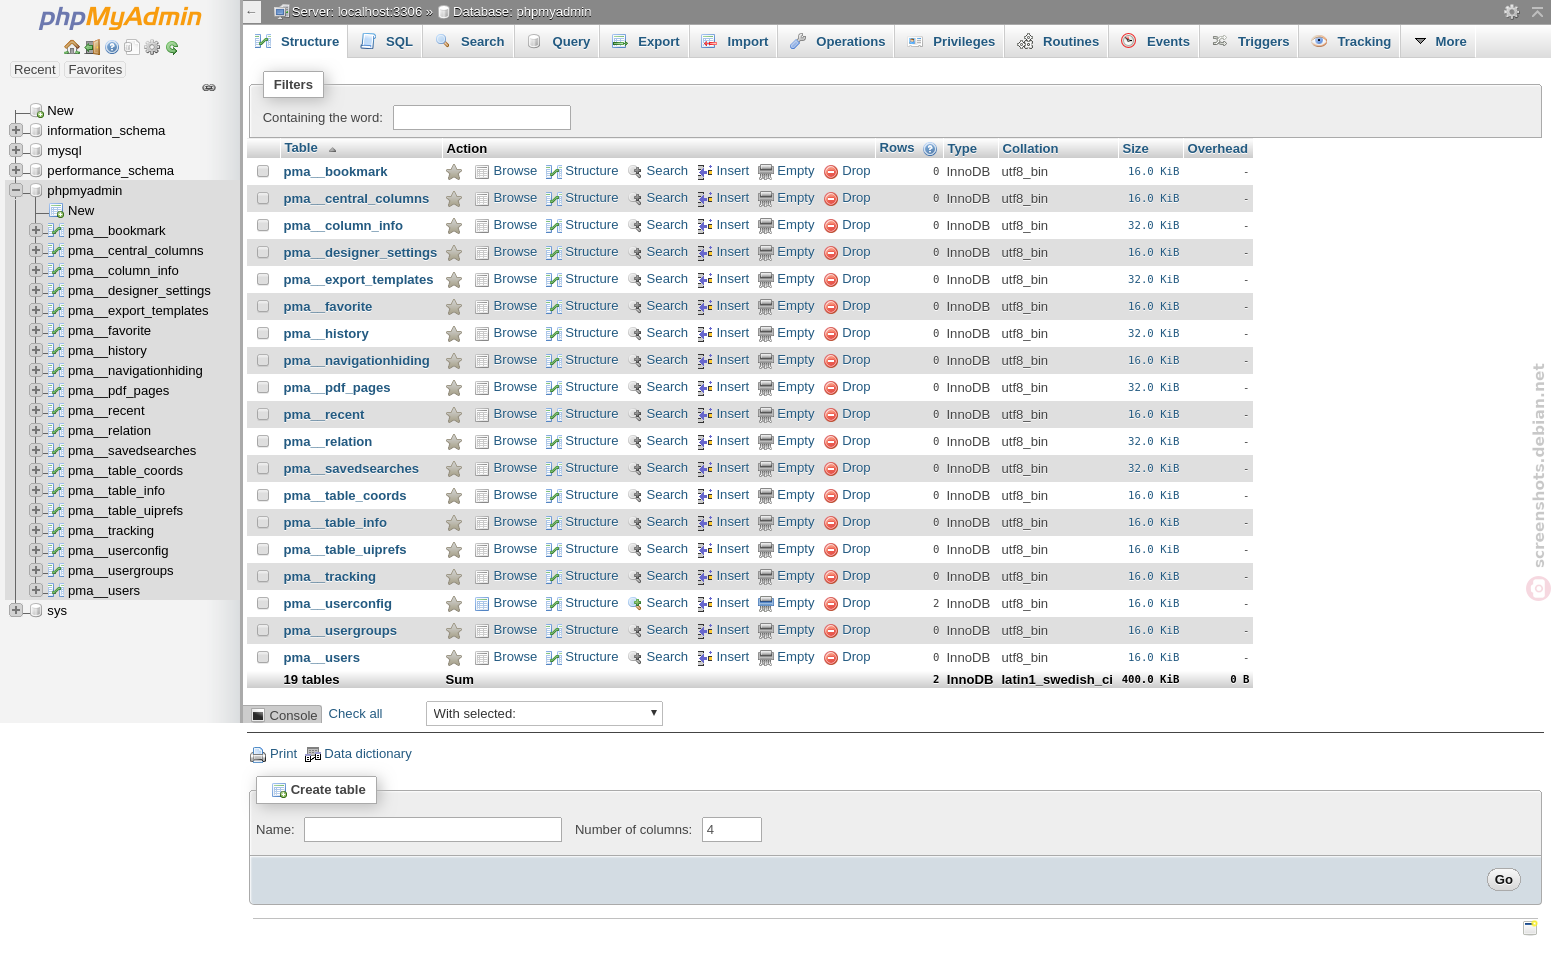
Task: Click the Go button
Action: [x=1503, y=880]
